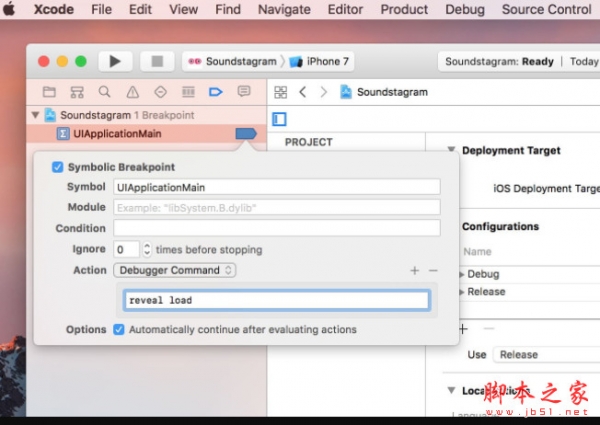Show the Project navigator folder icon
The width and height of the screenshot is (600, 425).
click(49, 92)
